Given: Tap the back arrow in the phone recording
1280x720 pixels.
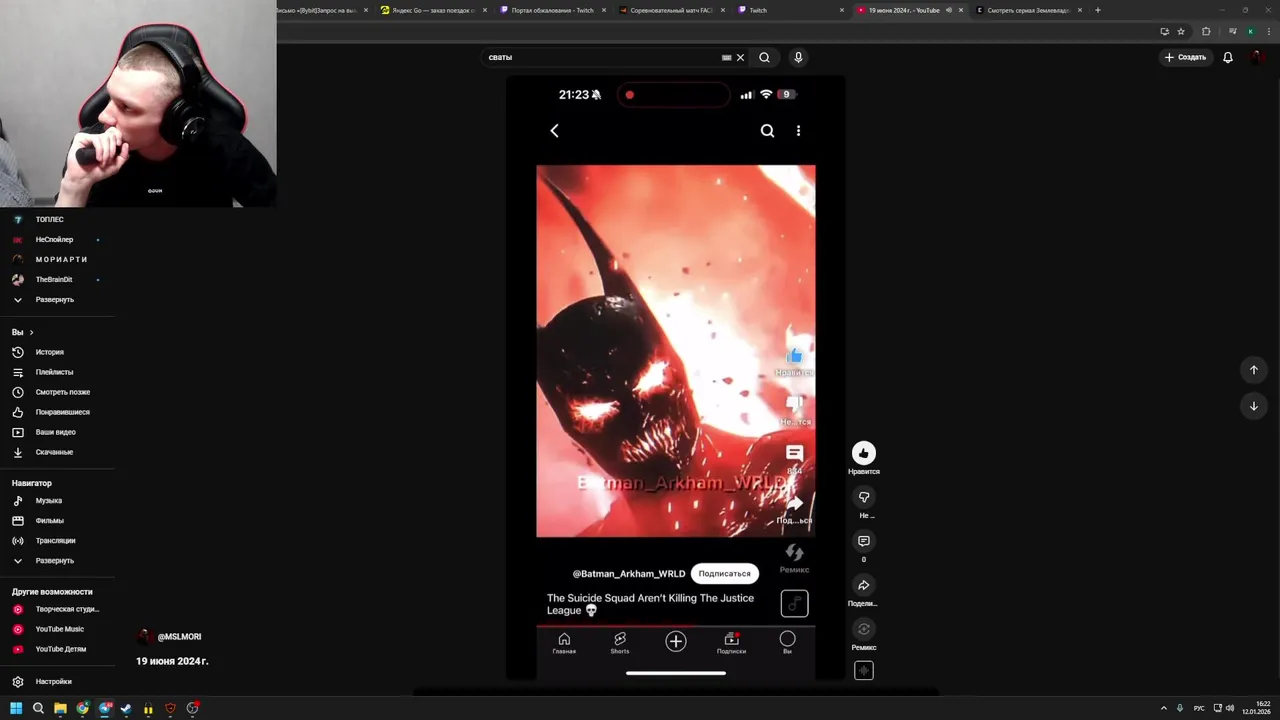Looking at the screenshot, I should coord(554,131).
